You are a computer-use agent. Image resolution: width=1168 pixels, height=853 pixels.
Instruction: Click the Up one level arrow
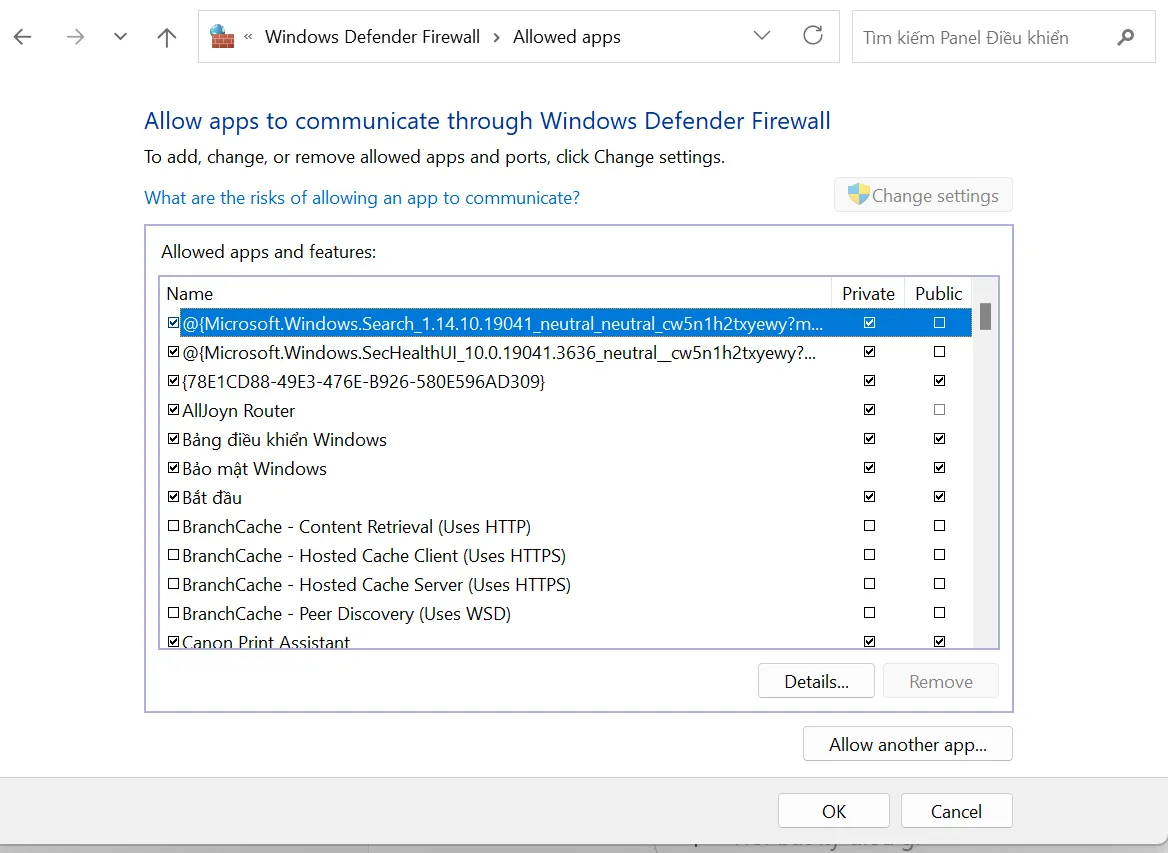(x=167, y=37)
